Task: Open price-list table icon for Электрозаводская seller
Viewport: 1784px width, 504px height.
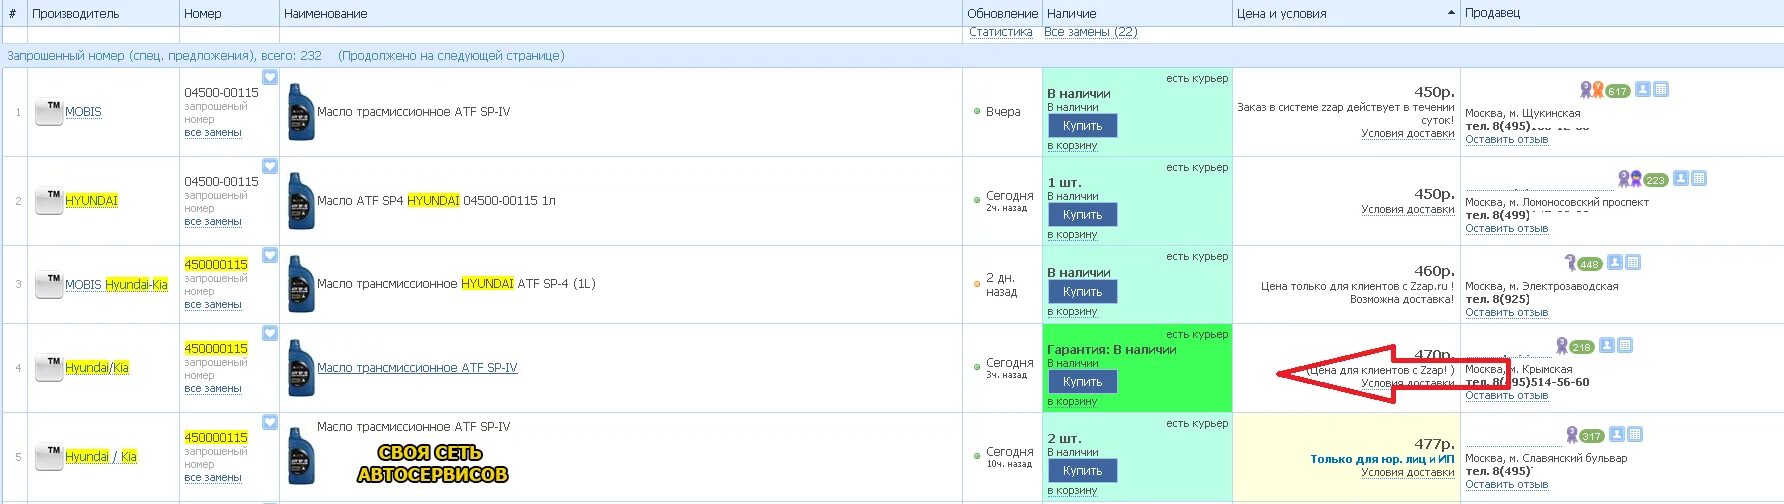Action: (1633, 262)
